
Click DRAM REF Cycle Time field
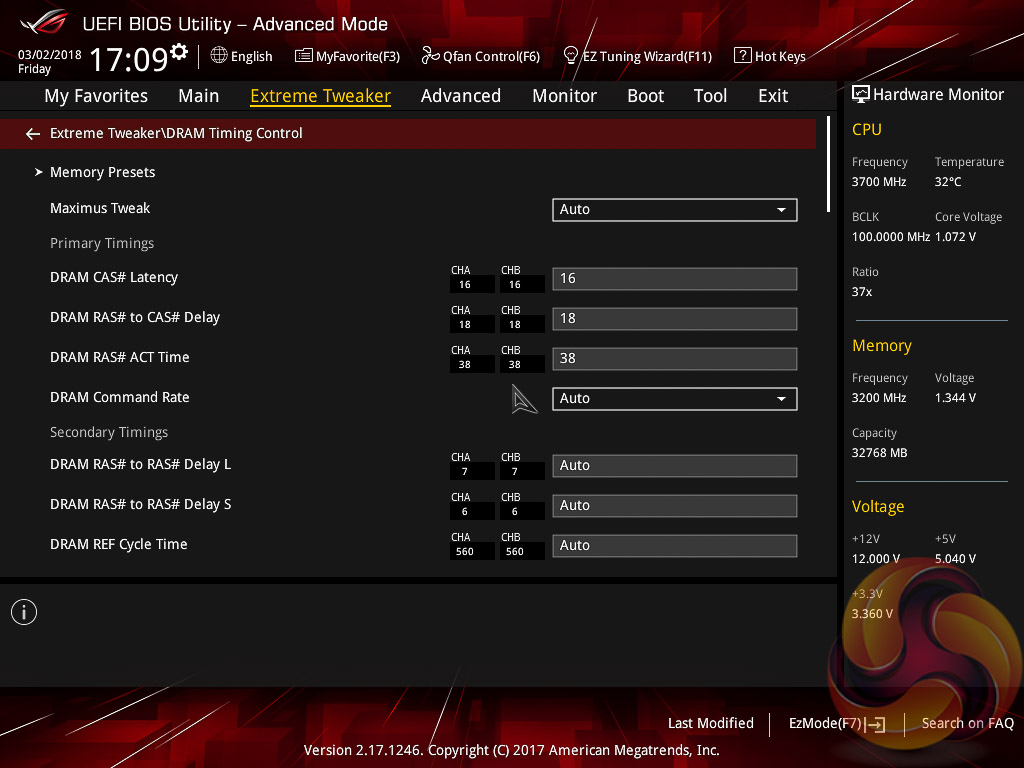tap(675, 545)
